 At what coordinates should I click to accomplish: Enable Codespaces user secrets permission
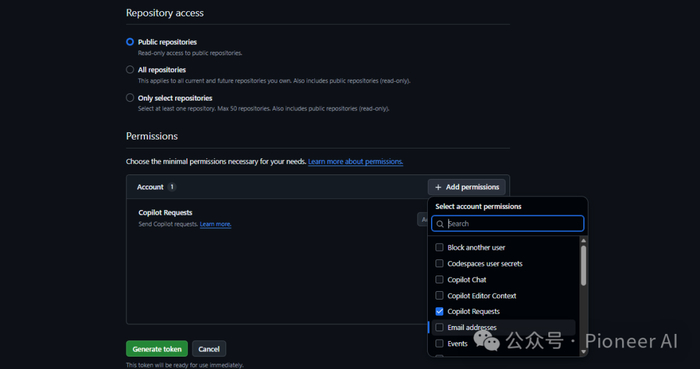coord(439,263)
